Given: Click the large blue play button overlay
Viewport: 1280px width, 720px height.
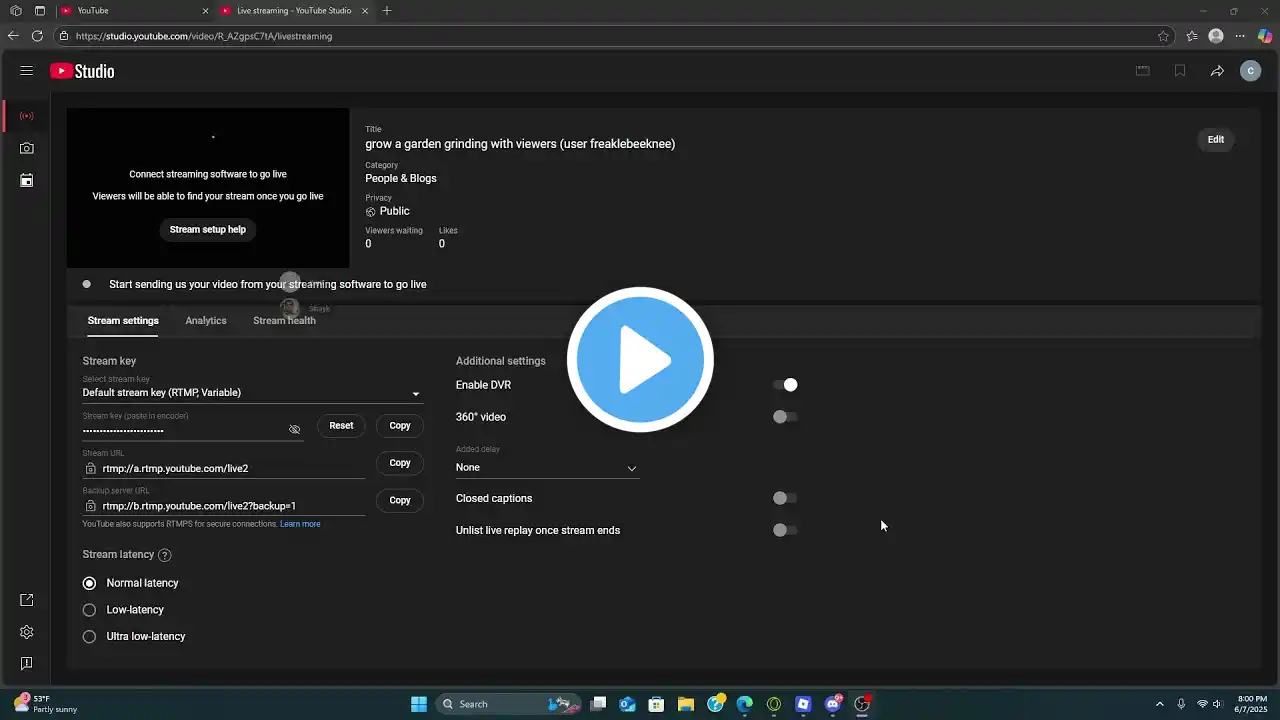Looking at the screenshot, I should [640, 360].
